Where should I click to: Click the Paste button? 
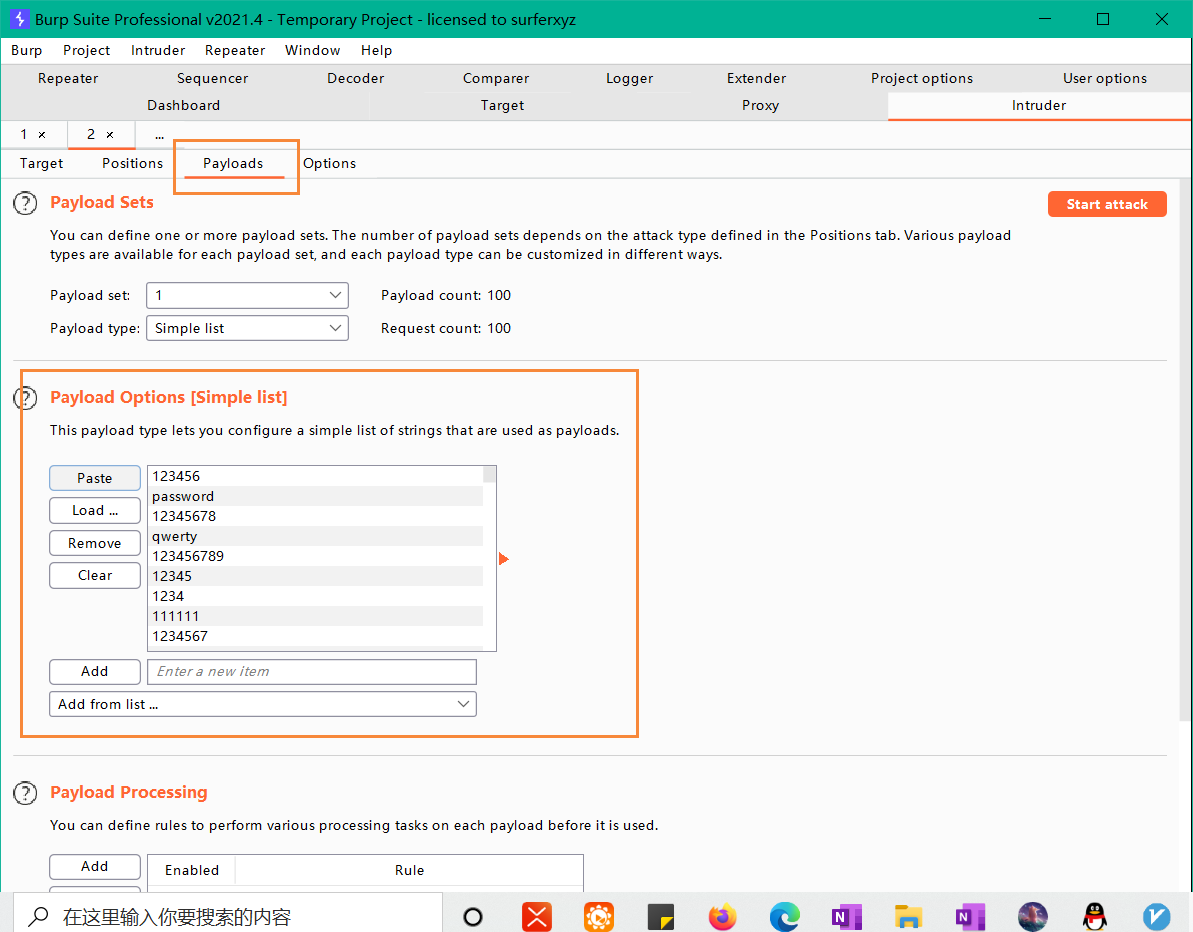click(94, 478)
